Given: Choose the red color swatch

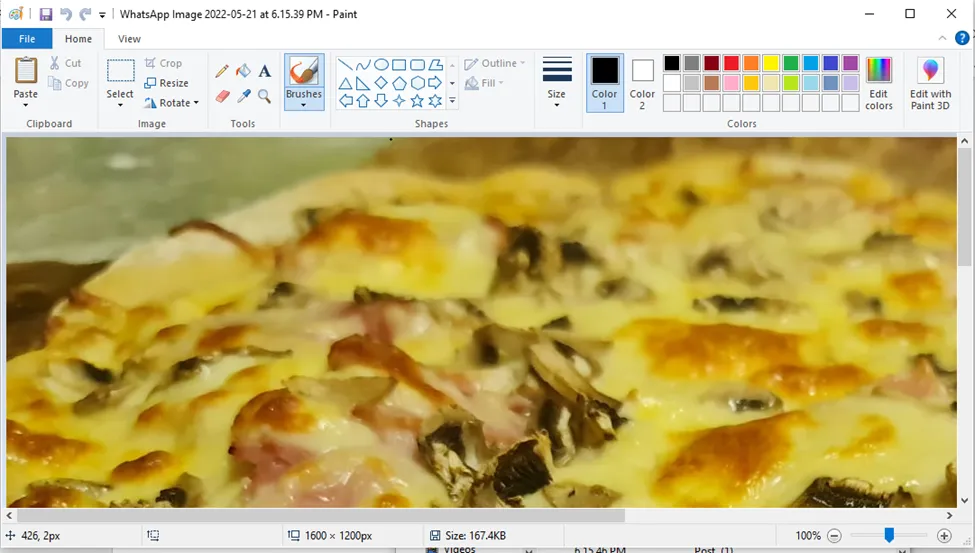Looking at the screenshot, I should [x=731, y=63].
